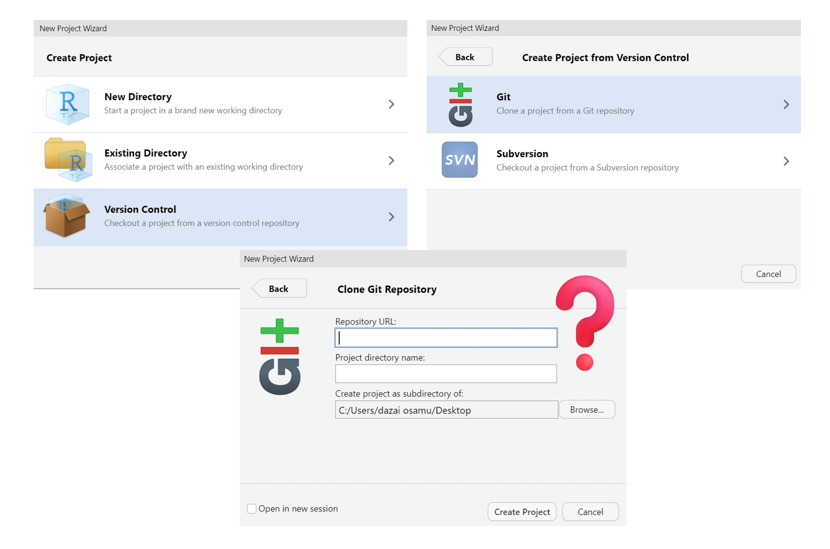Click the Version Control box icon
Viewport: 830px width, 549px height.
(67, 217)
